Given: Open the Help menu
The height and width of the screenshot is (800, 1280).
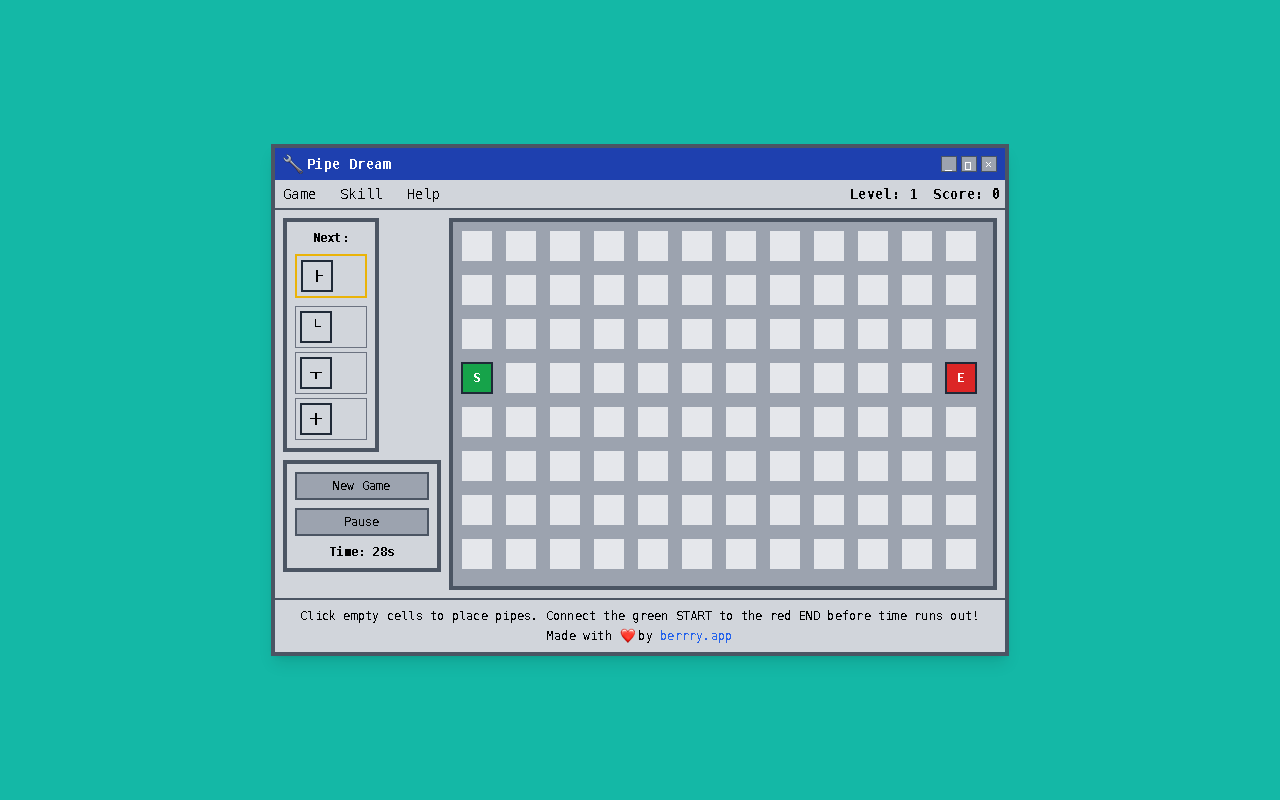Looking at the screenshot, I should (x=422, y=194).
